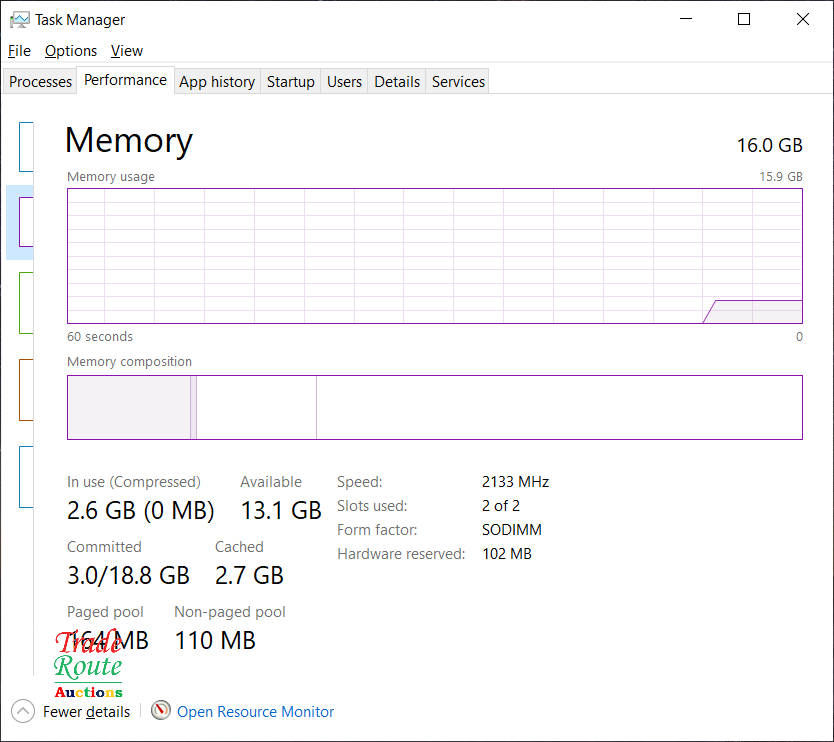The height and width of the screenshot is (742, 834).
Task: Switch to the Processes tab
Action: point(41,82)
